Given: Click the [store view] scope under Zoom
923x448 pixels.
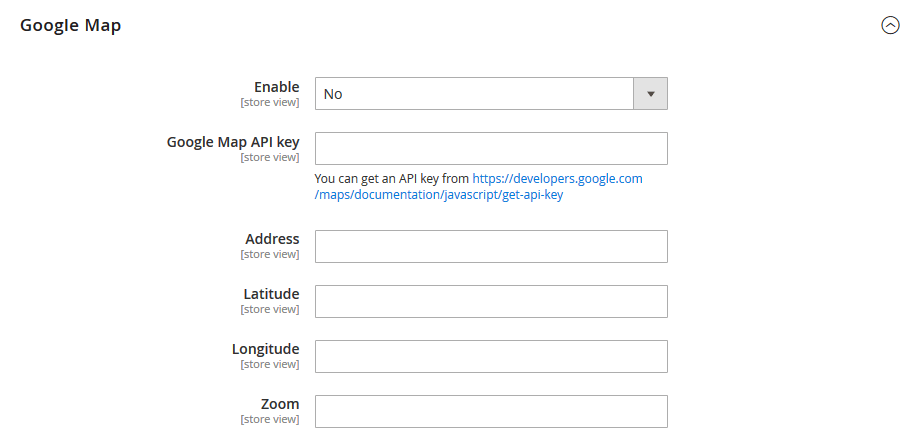Looking at the screenshot, I should tap(269, 420).
